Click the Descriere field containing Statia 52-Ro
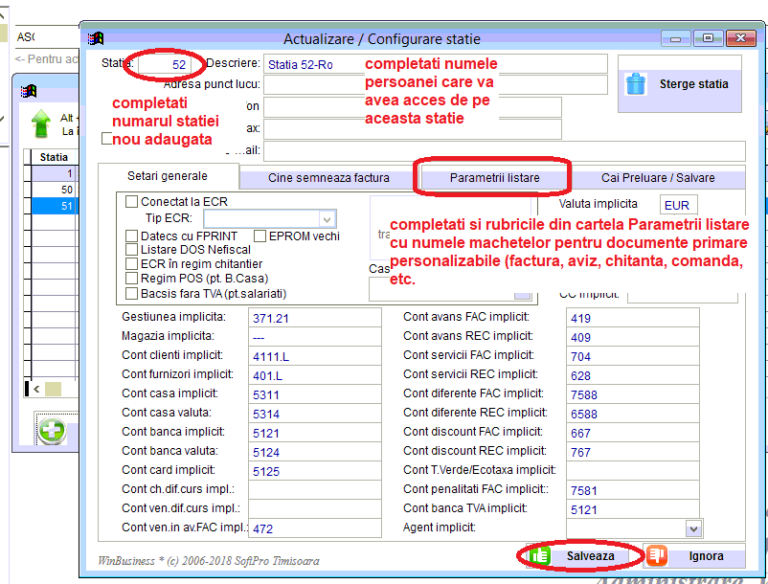Image resolution: width=768 pixels, height=584 pixels. pos(435,64)
